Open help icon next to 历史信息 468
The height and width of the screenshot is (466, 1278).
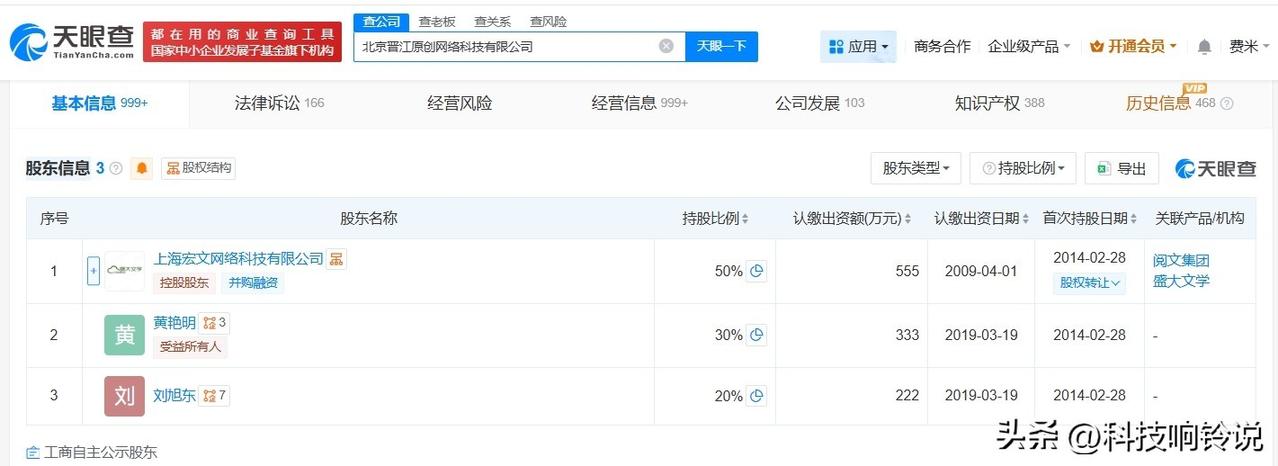[x=1227, y=103]
